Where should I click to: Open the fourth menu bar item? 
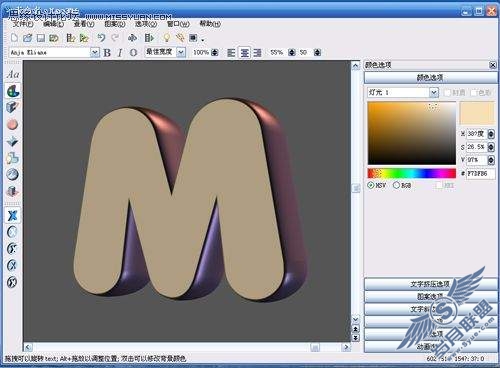coord(115,24)
